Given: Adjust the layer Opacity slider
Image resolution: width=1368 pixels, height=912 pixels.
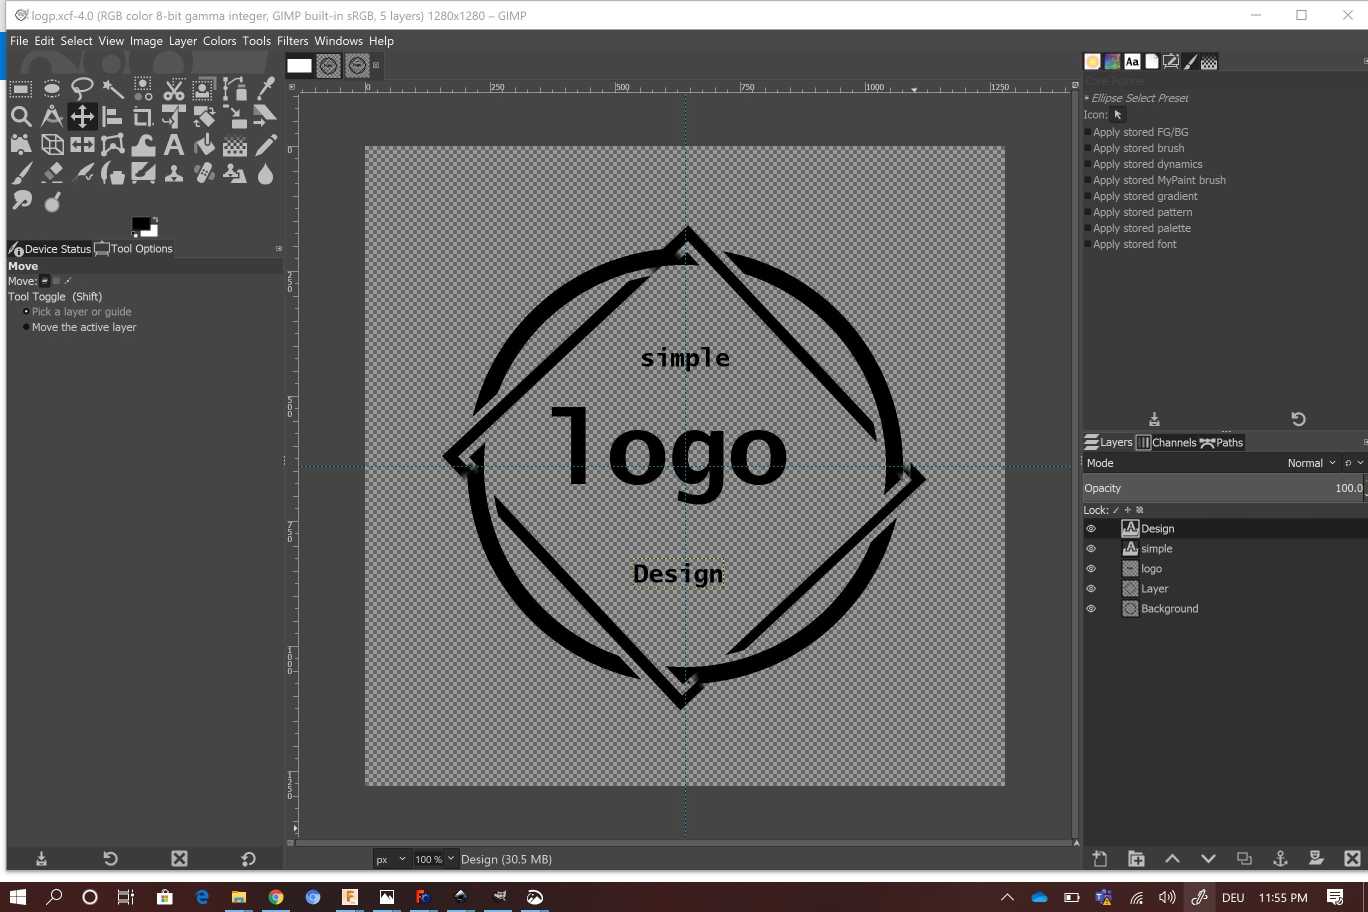Looking at the screenshot, I should click(1224, 488).
